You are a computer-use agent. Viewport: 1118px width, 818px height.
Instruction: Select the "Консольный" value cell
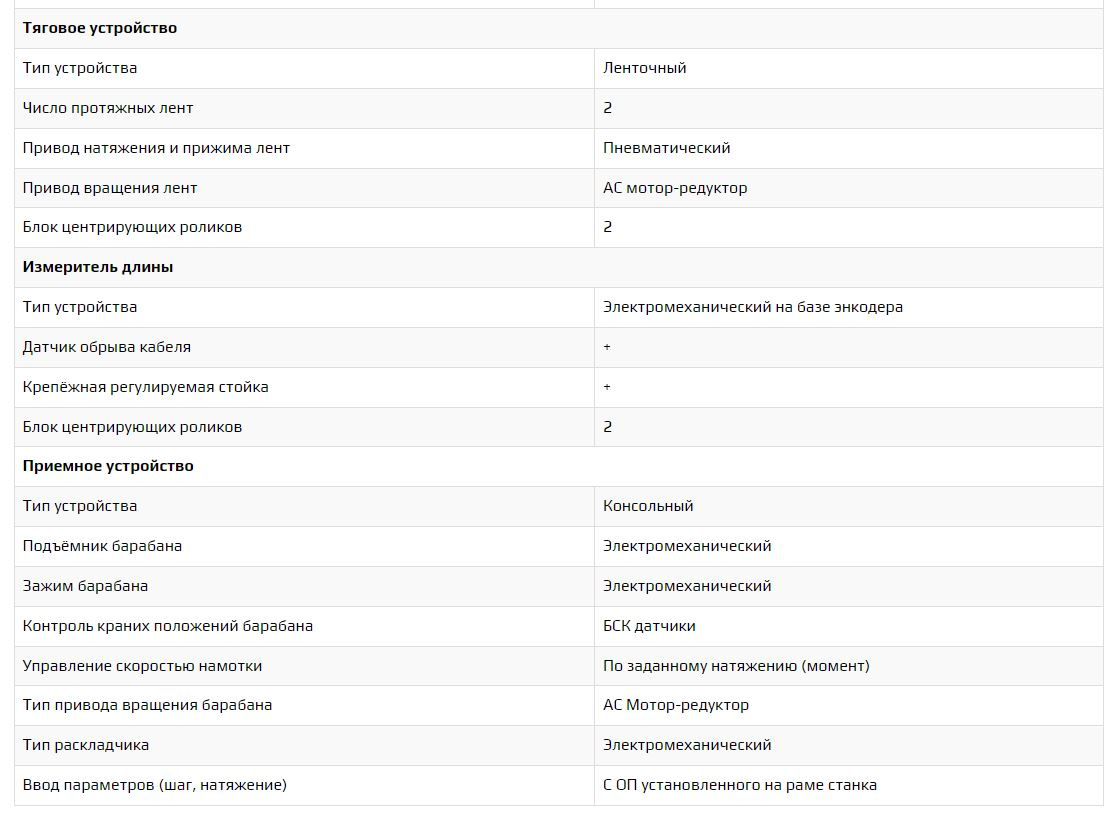pos(648,506)
